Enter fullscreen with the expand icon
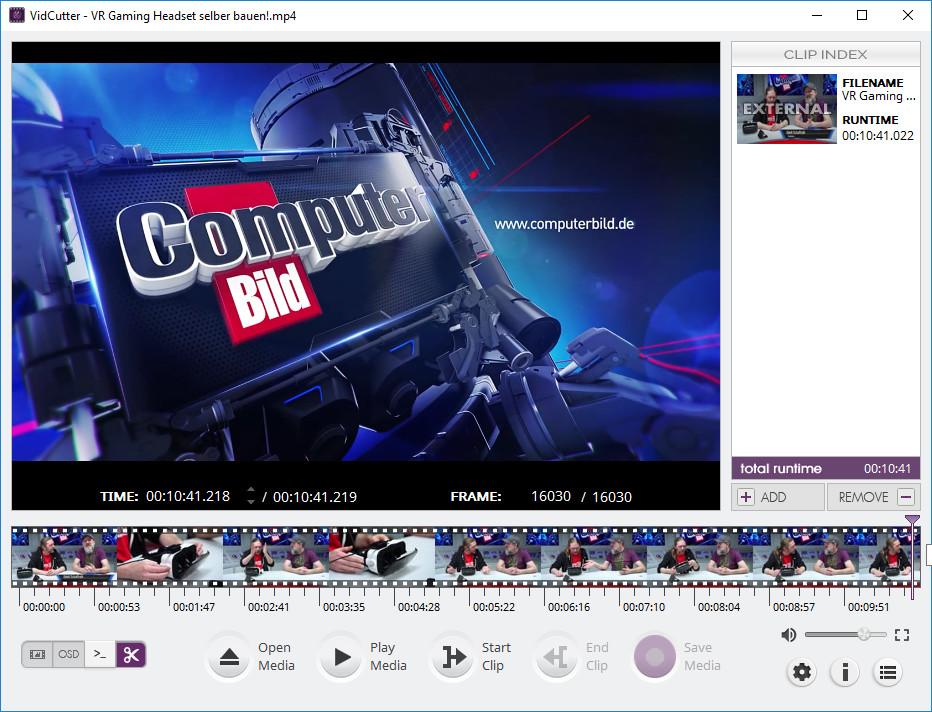 [901, 634]
